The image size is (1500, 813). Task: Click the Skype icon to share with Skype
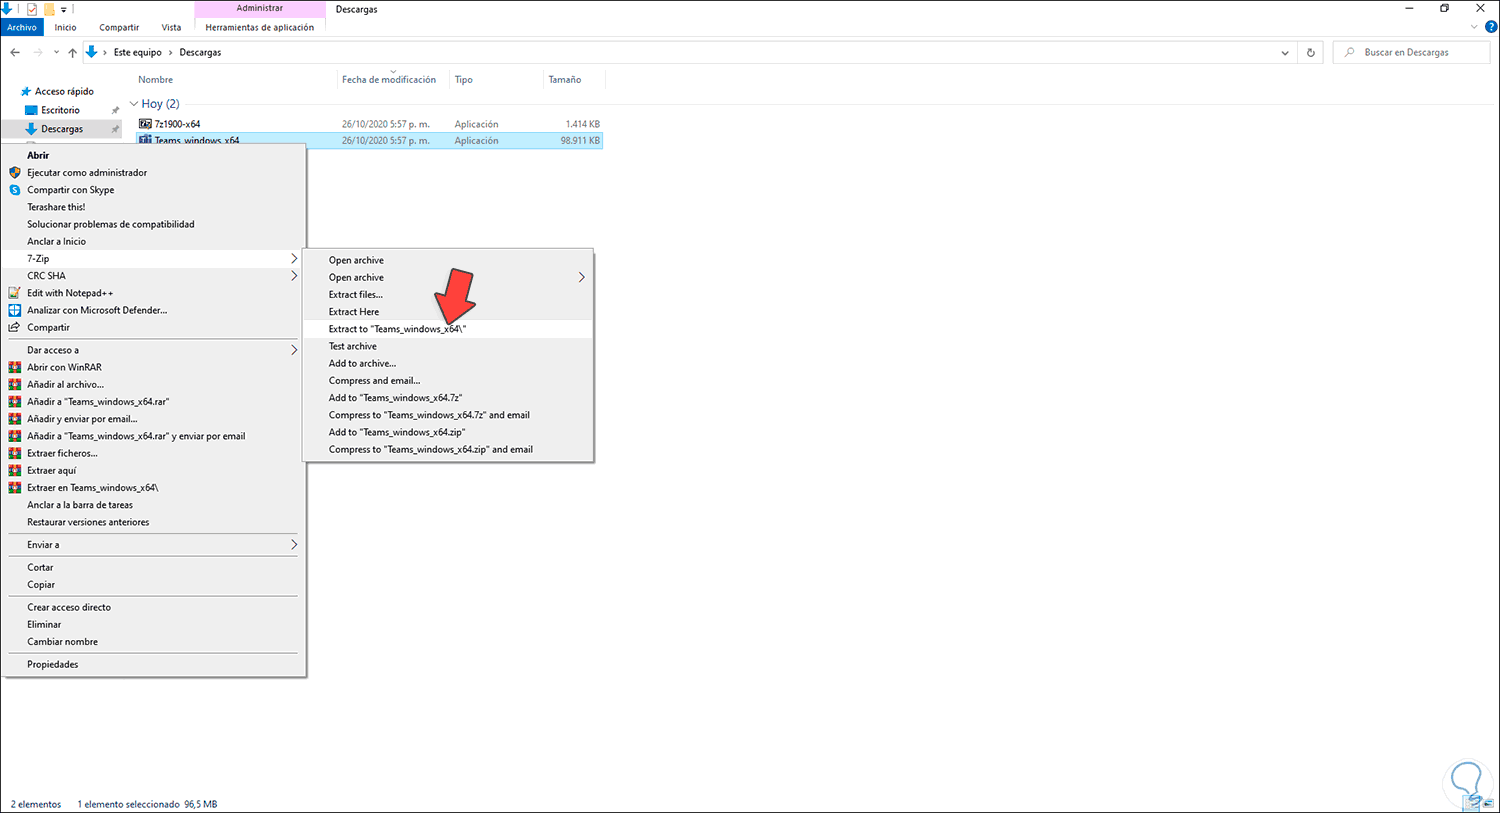(15, 190)
